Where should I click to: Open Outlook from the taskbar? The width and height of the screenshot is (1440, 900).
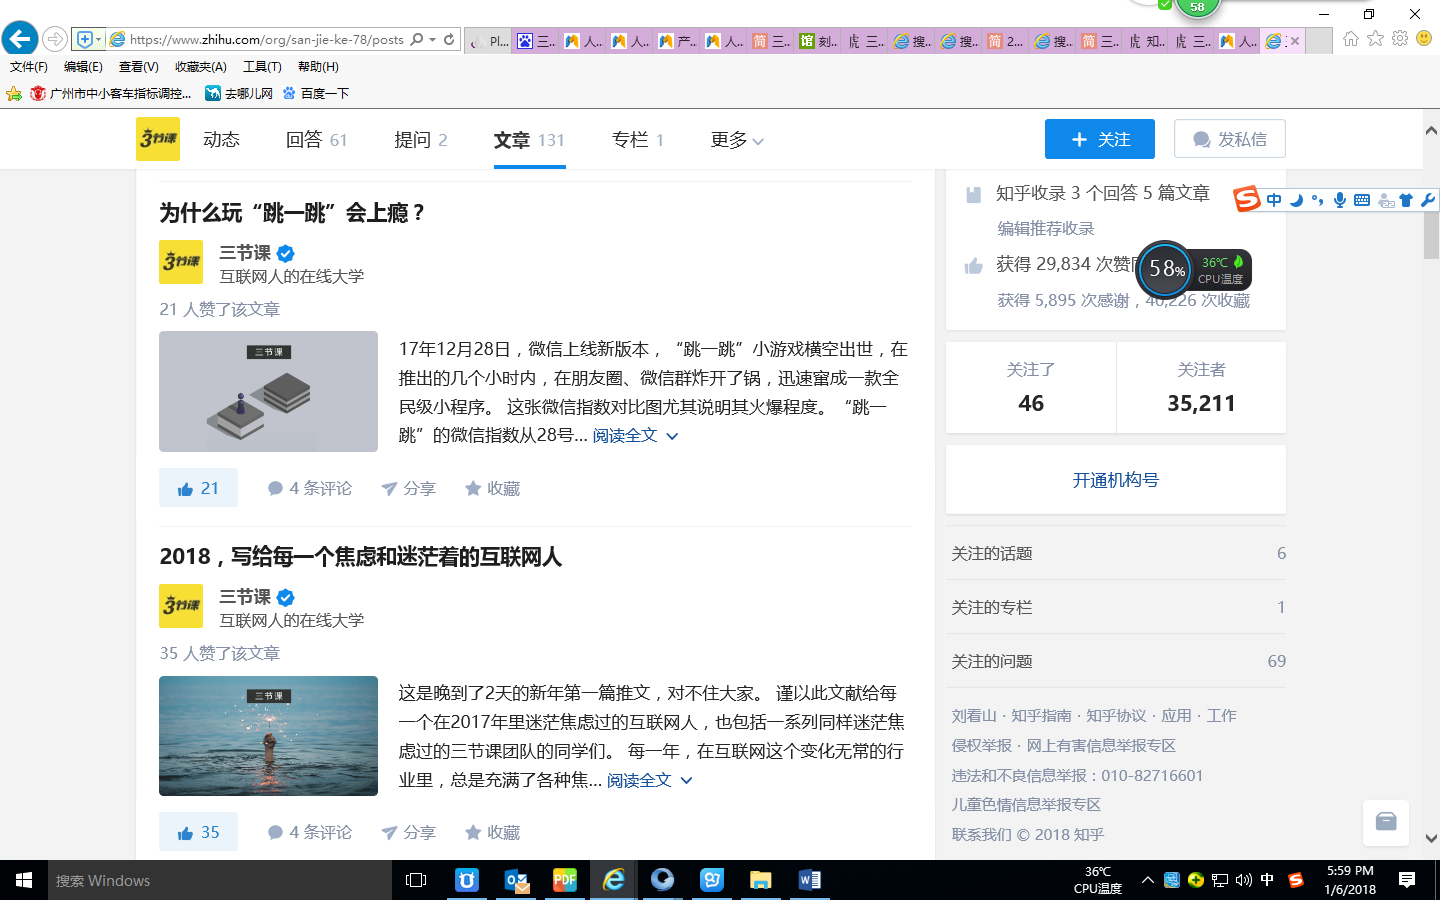tap(516, 880)
